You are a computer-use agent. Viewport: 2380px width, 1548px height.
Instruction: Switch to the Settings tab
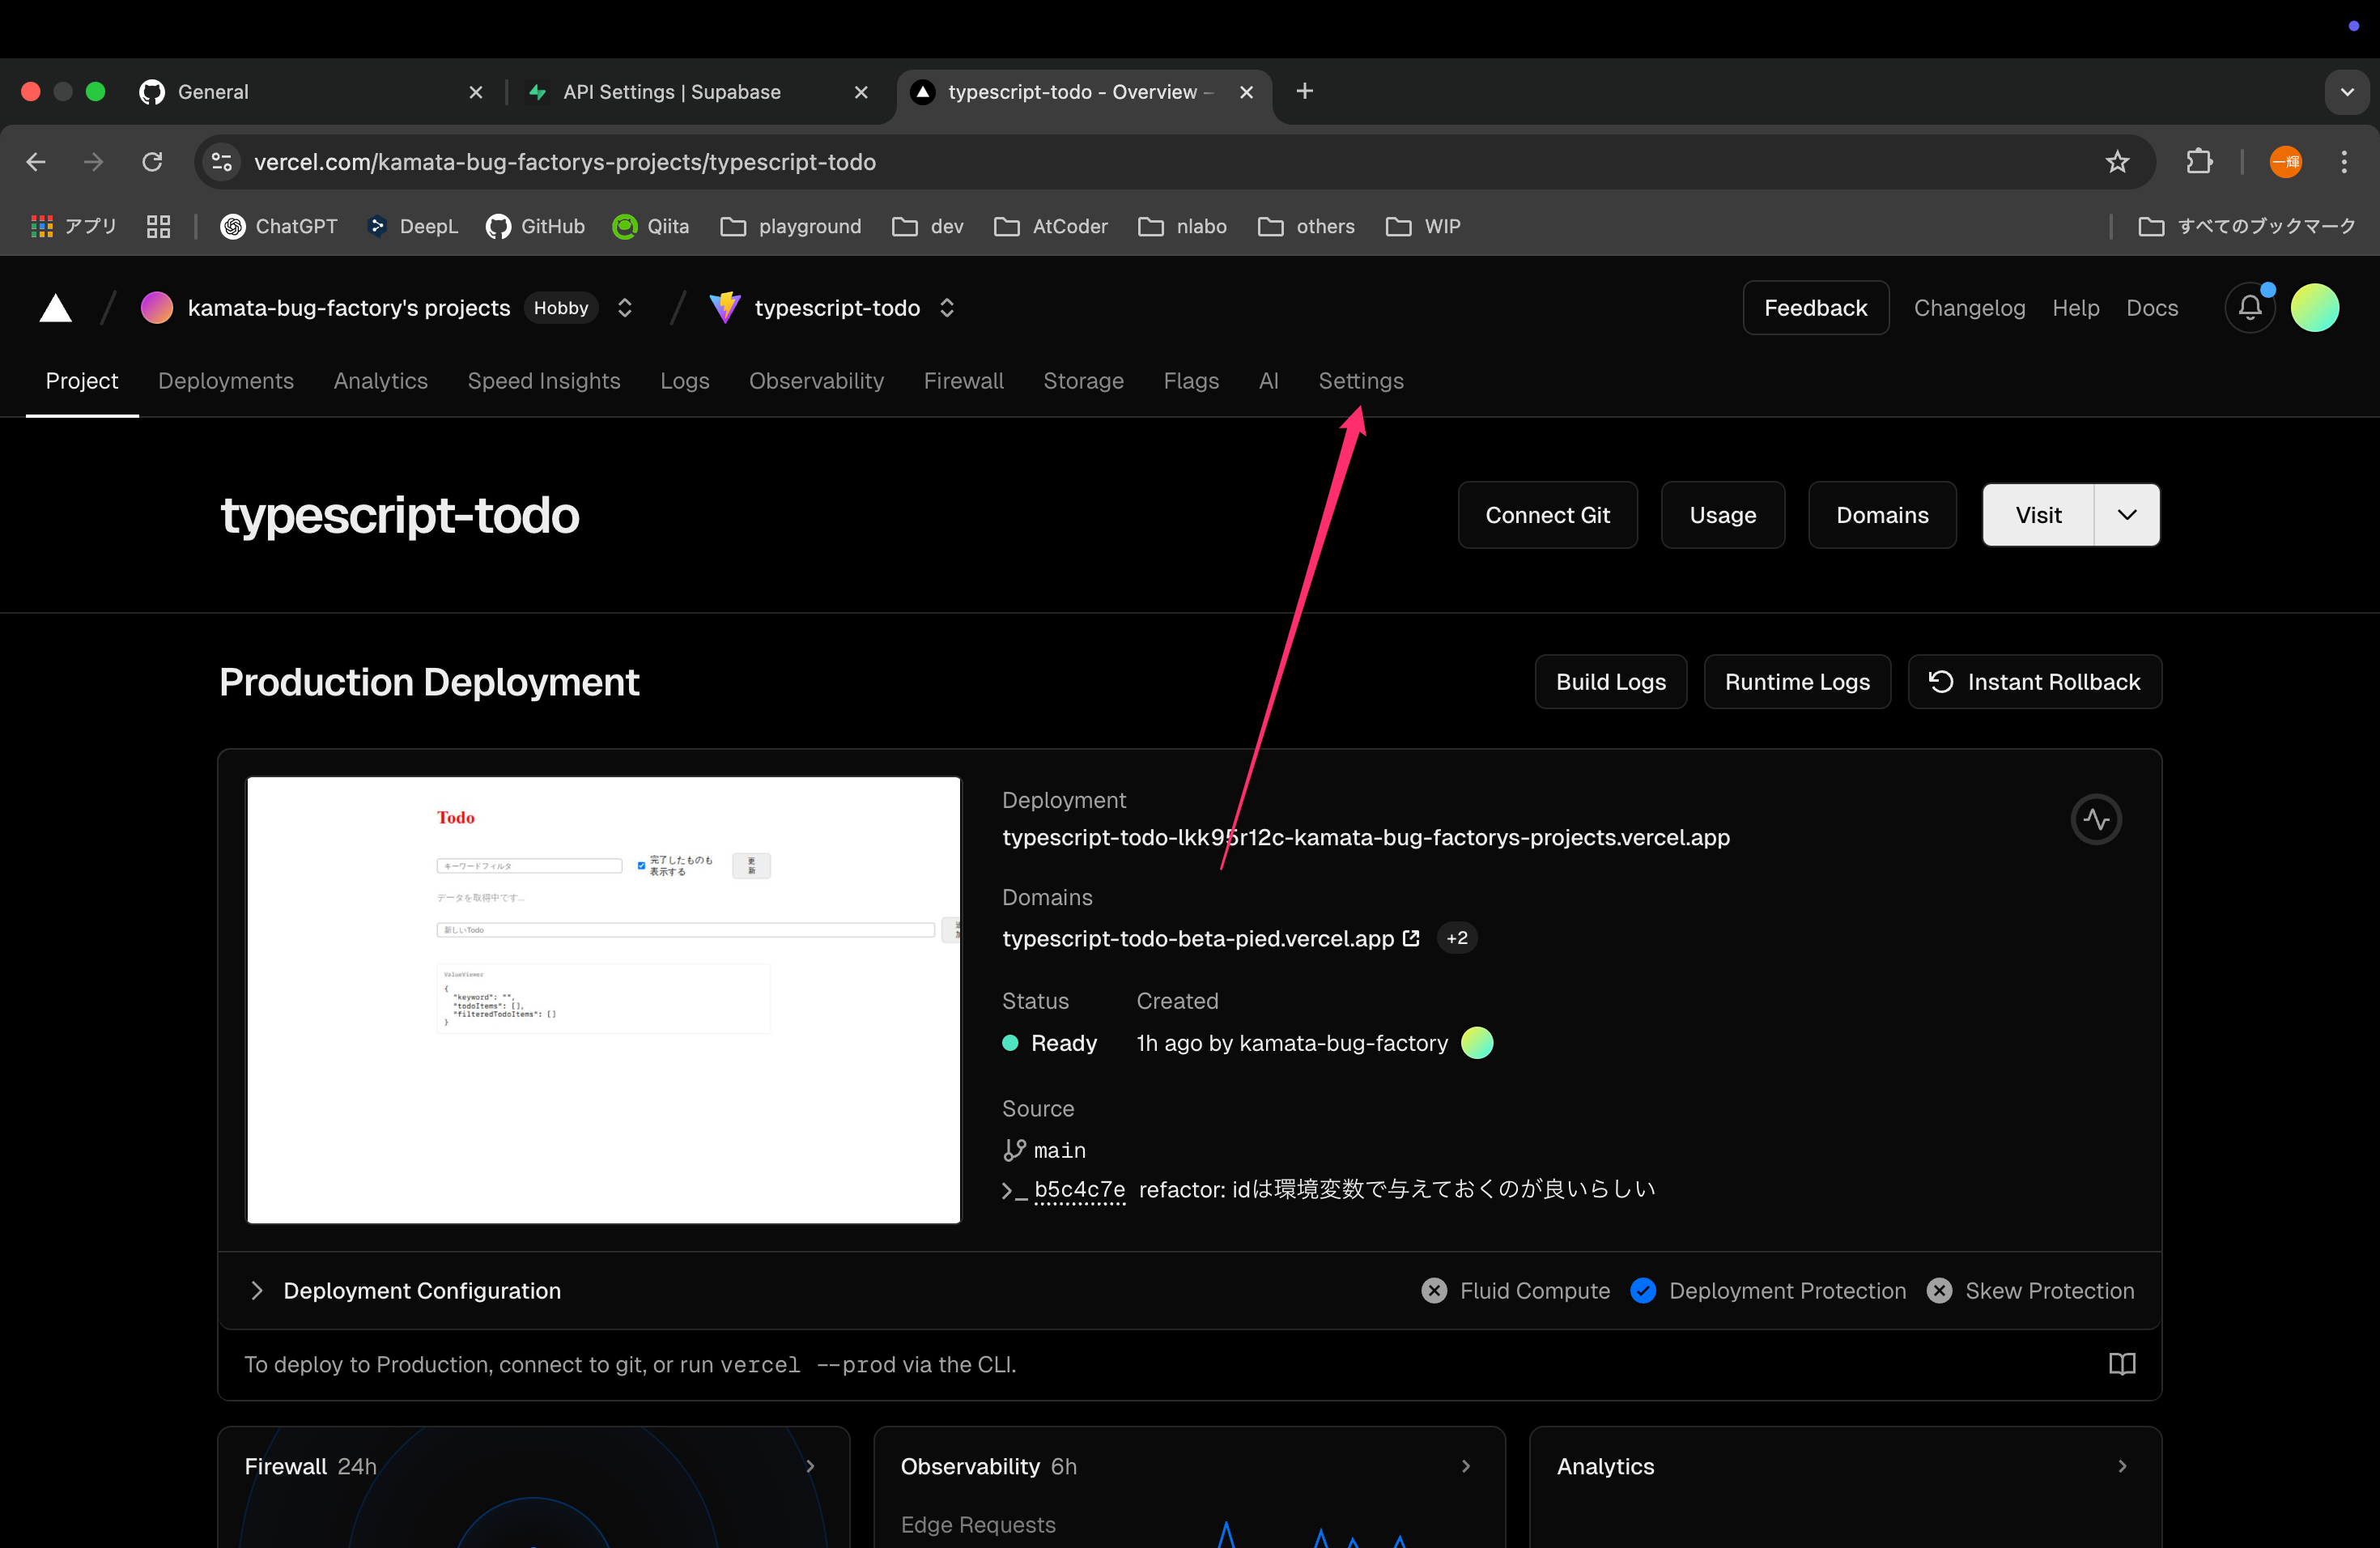pos(1360,381)
